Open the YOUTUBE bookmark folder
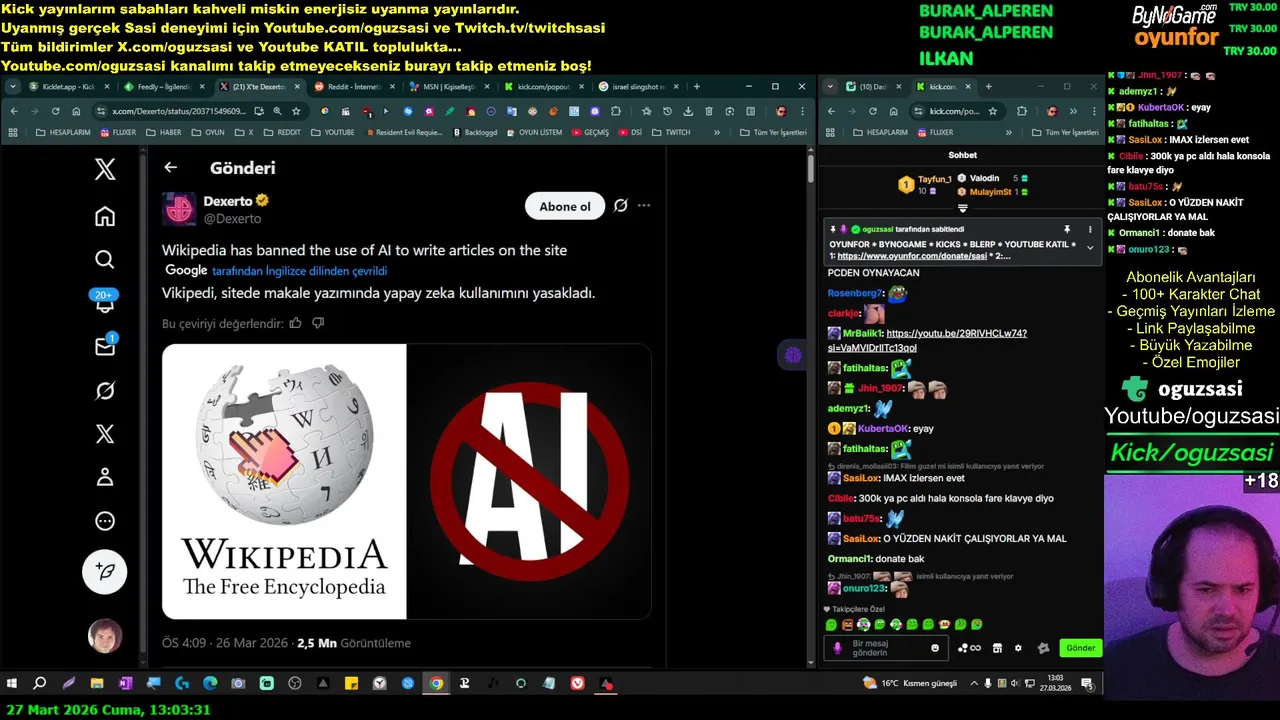Viewport: 1280px width, 720px height. click(x=332, y=132)
